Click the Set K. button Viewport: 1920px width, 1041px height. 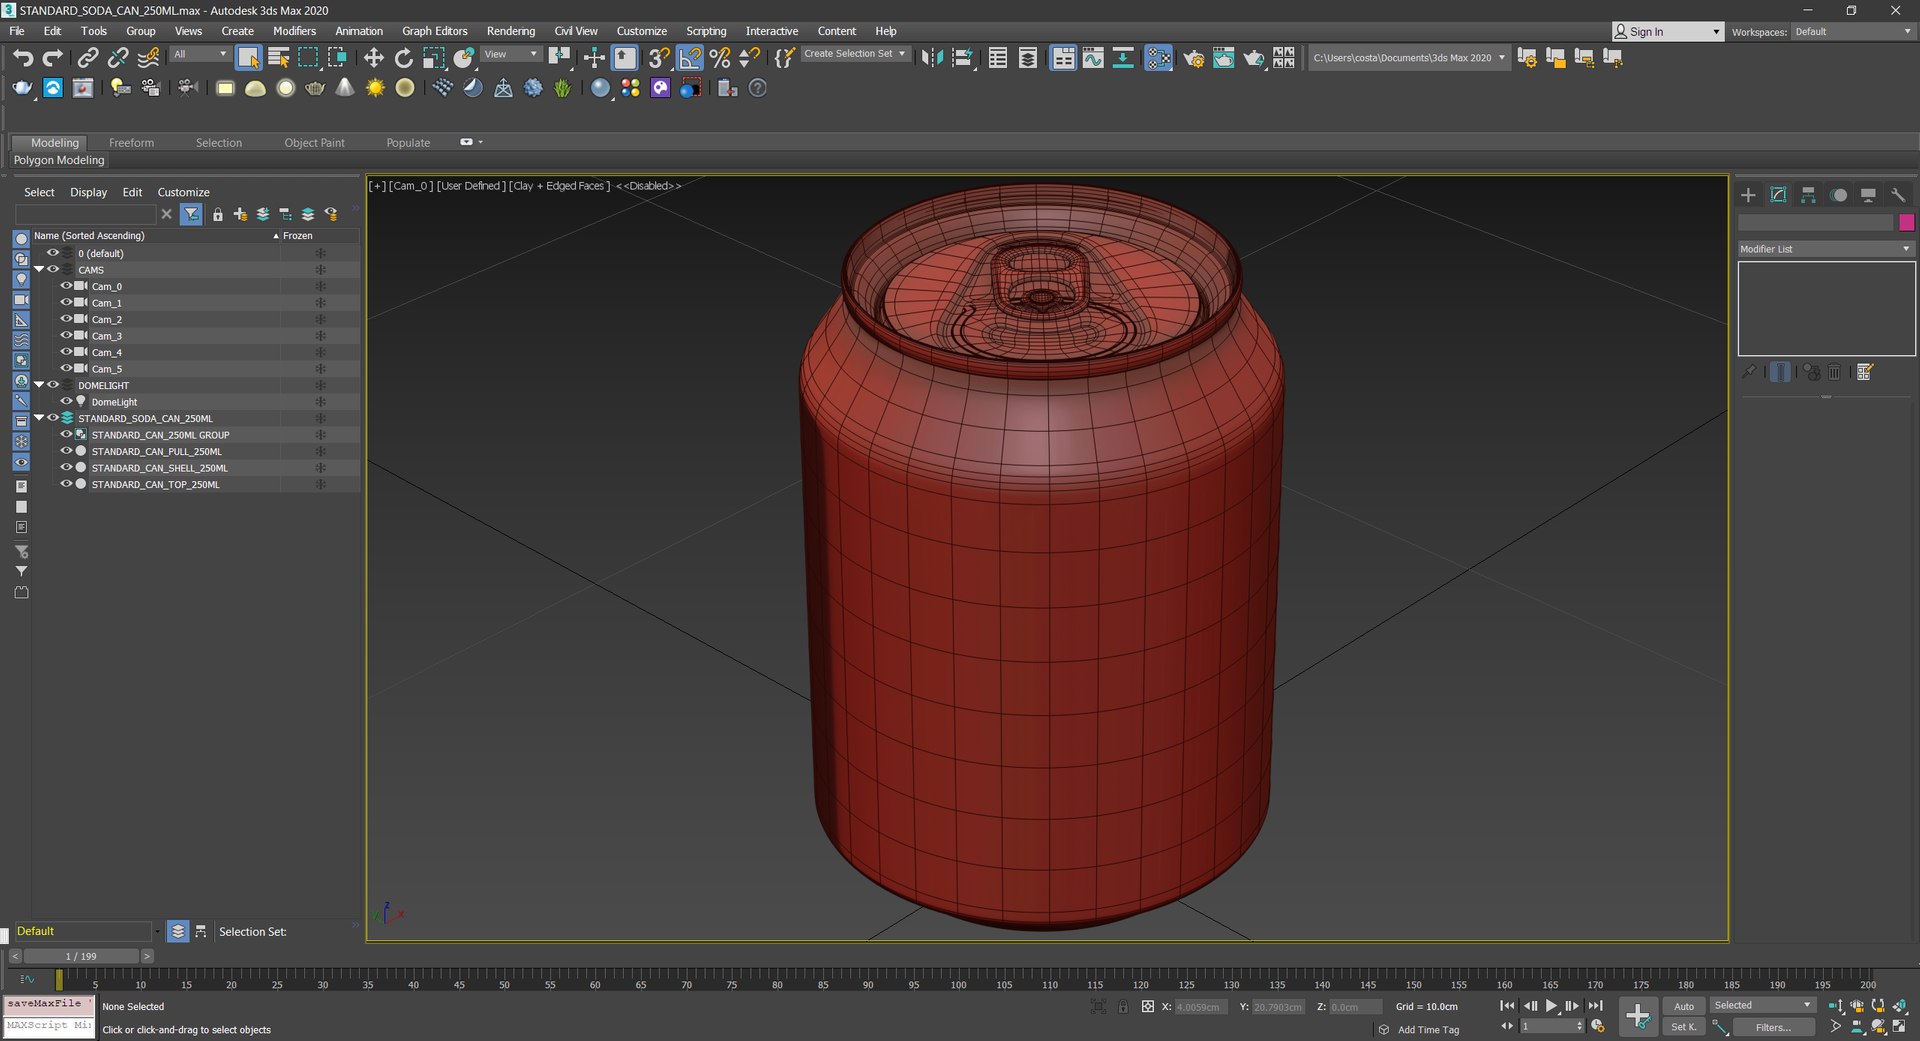tap(1684, 1027)
